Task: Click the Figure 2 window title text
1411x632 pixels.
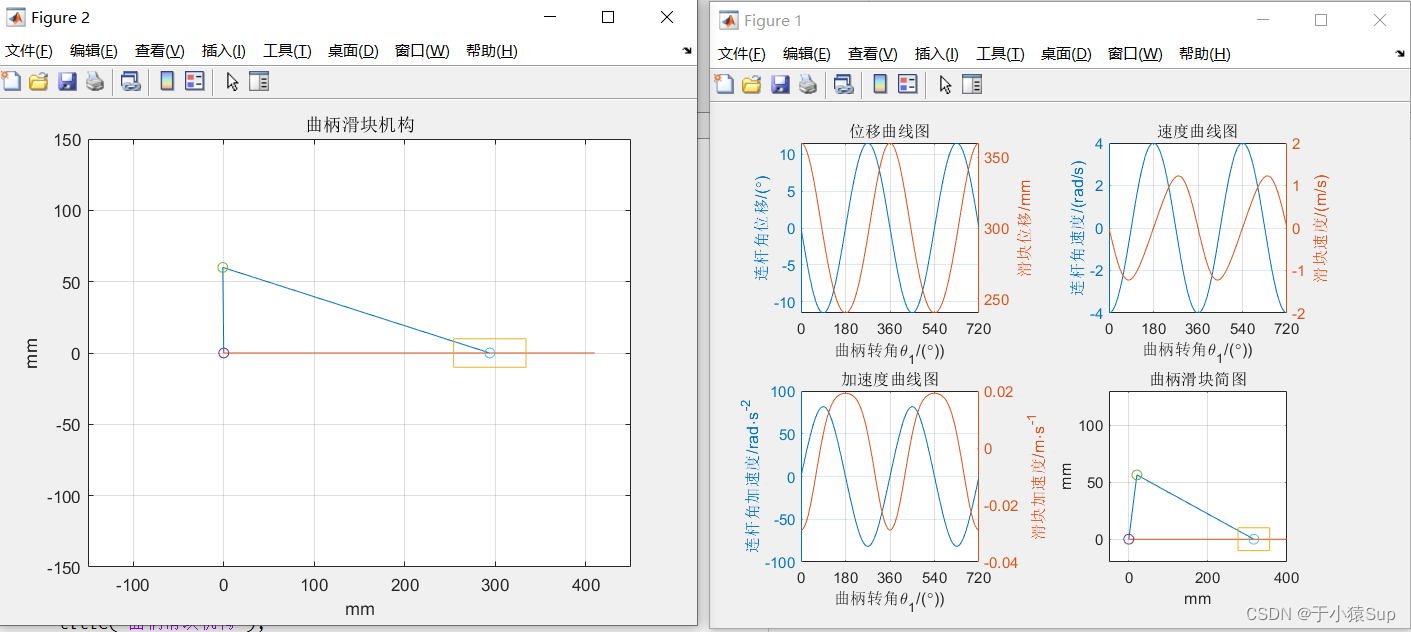Action: click(60, 17)
